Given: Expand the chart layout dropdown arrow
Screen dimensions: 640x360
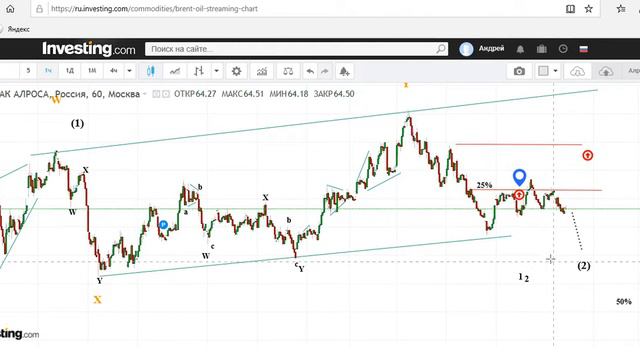Looking at the screenshot, I should tap(556, 71).
